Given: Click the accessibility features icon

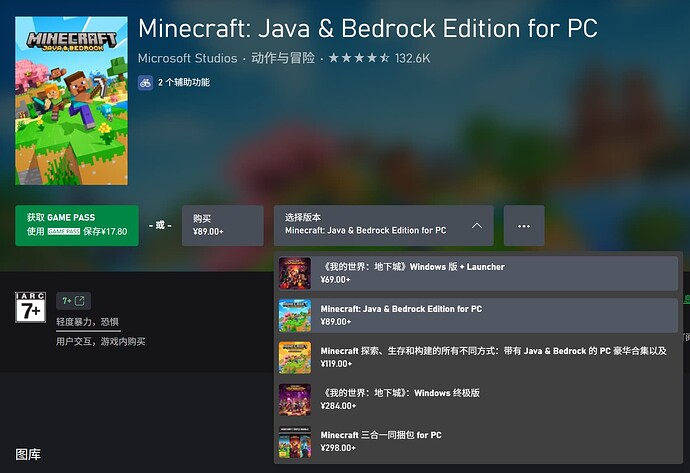Looking at the screenshot, I should point(145,82).
